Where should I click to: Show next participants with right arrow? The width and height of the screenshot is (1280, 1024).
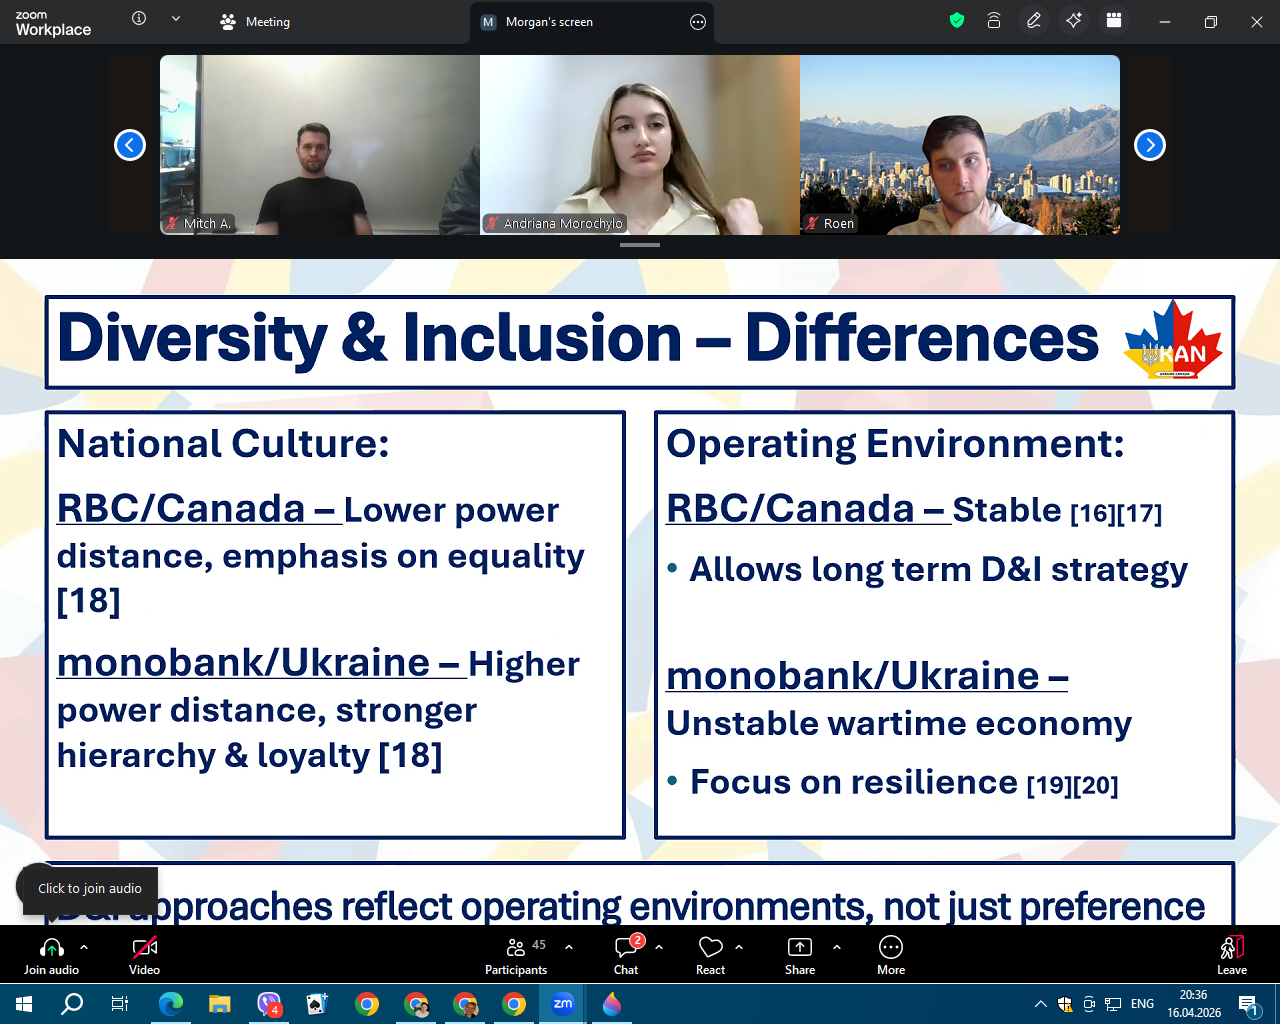[x=1150, y=145]
